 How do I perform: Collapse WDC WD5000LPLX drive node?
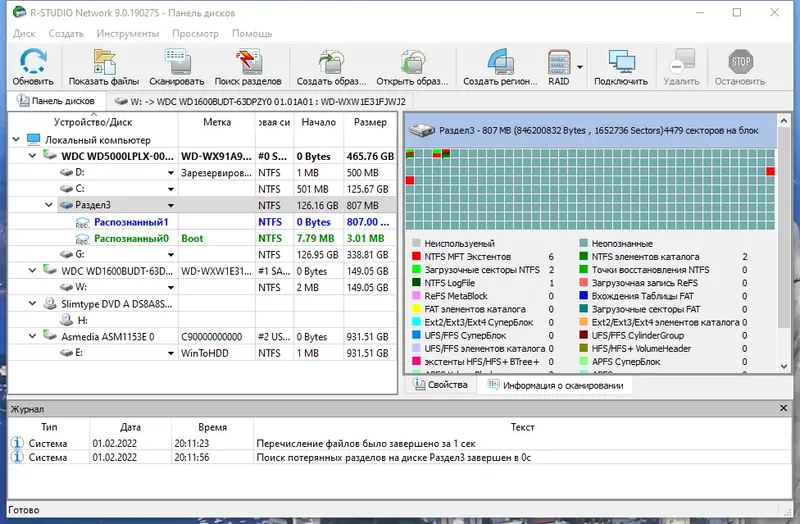[33, 156]
